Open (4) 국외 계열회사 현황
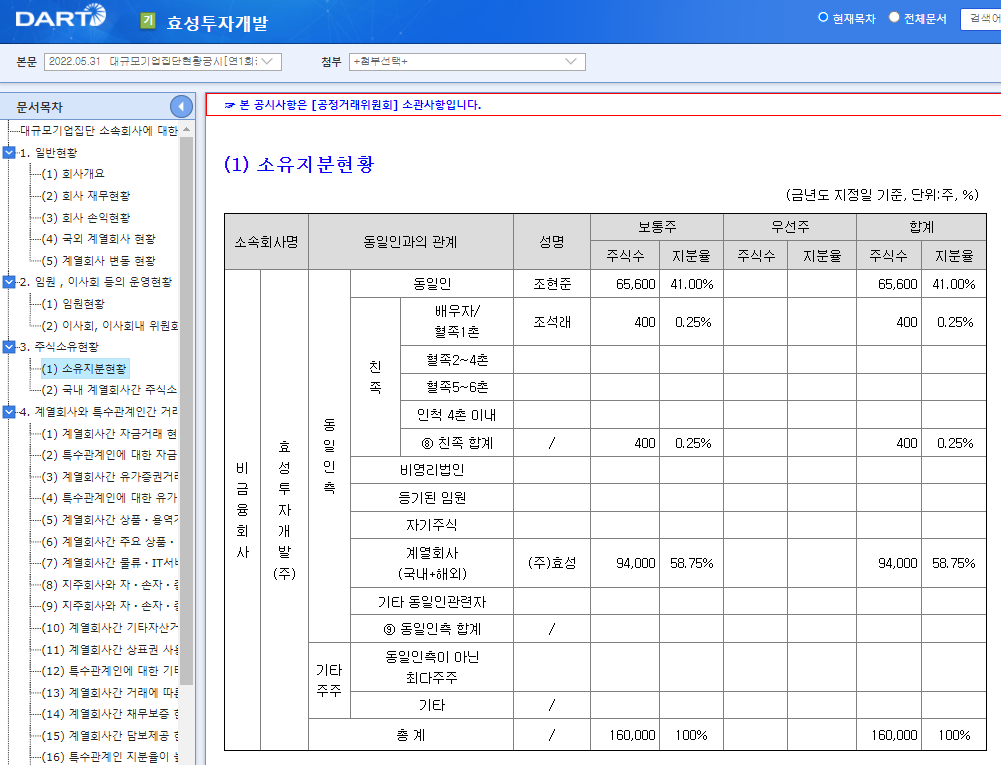The image size is (1001, 765). (x=98, y=239)
